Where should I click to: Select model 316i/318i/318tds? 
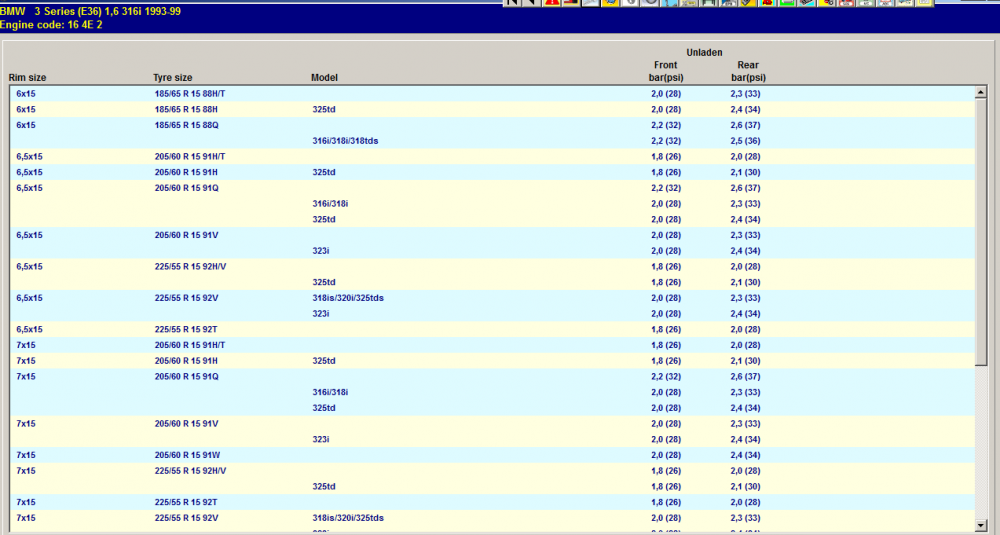(345, 141)
